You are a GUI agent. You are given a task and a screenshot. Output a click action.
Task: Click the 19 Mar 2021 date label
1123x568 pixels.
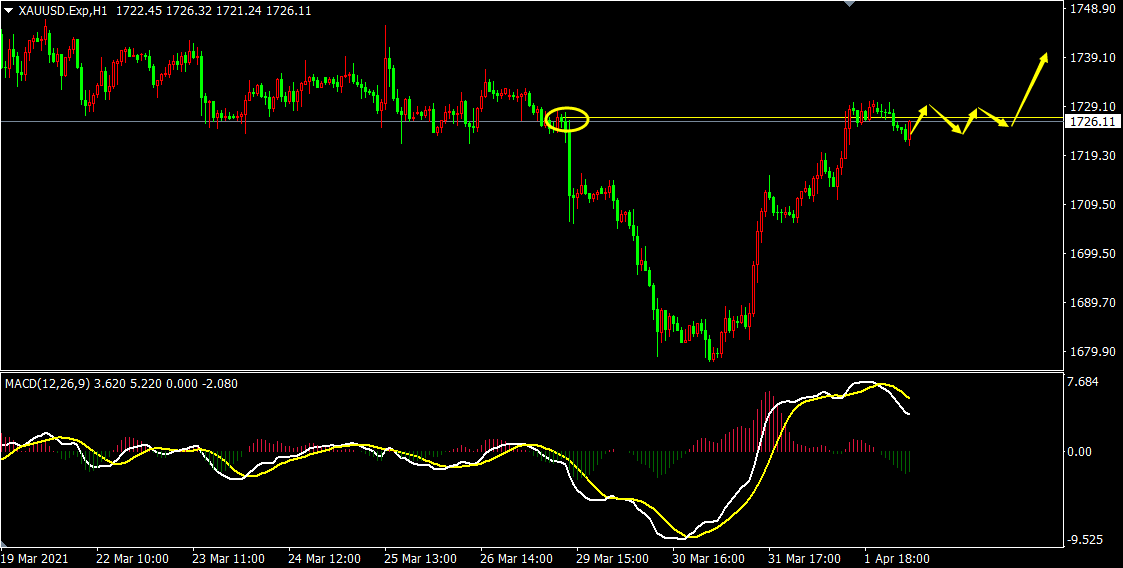pos(34,558)
